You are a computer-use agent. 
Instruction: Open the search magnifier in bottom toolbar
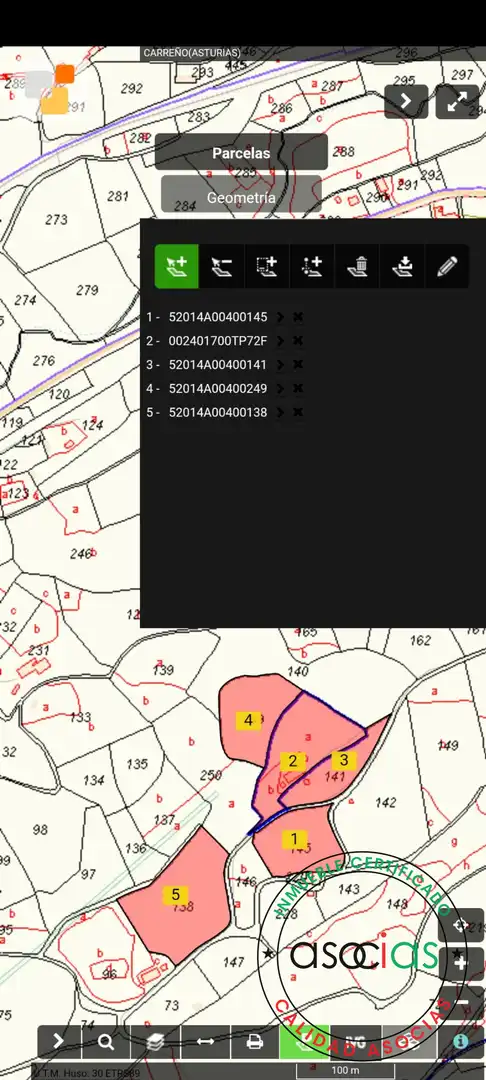(x=105, y=1042)
